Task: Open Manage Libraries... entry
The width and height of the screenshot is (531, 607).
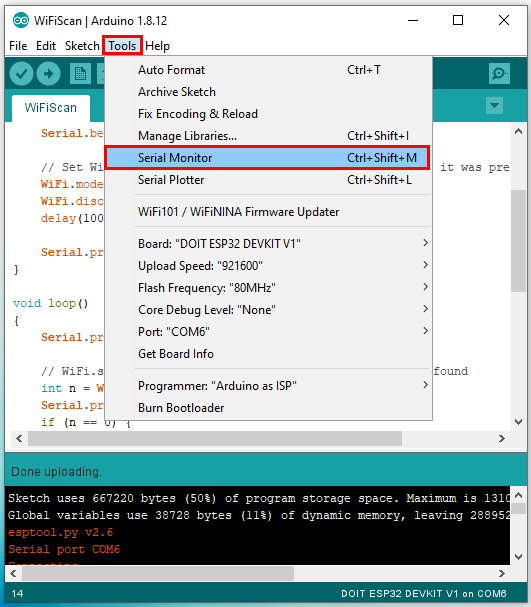Action: click(x=268, y=136)
